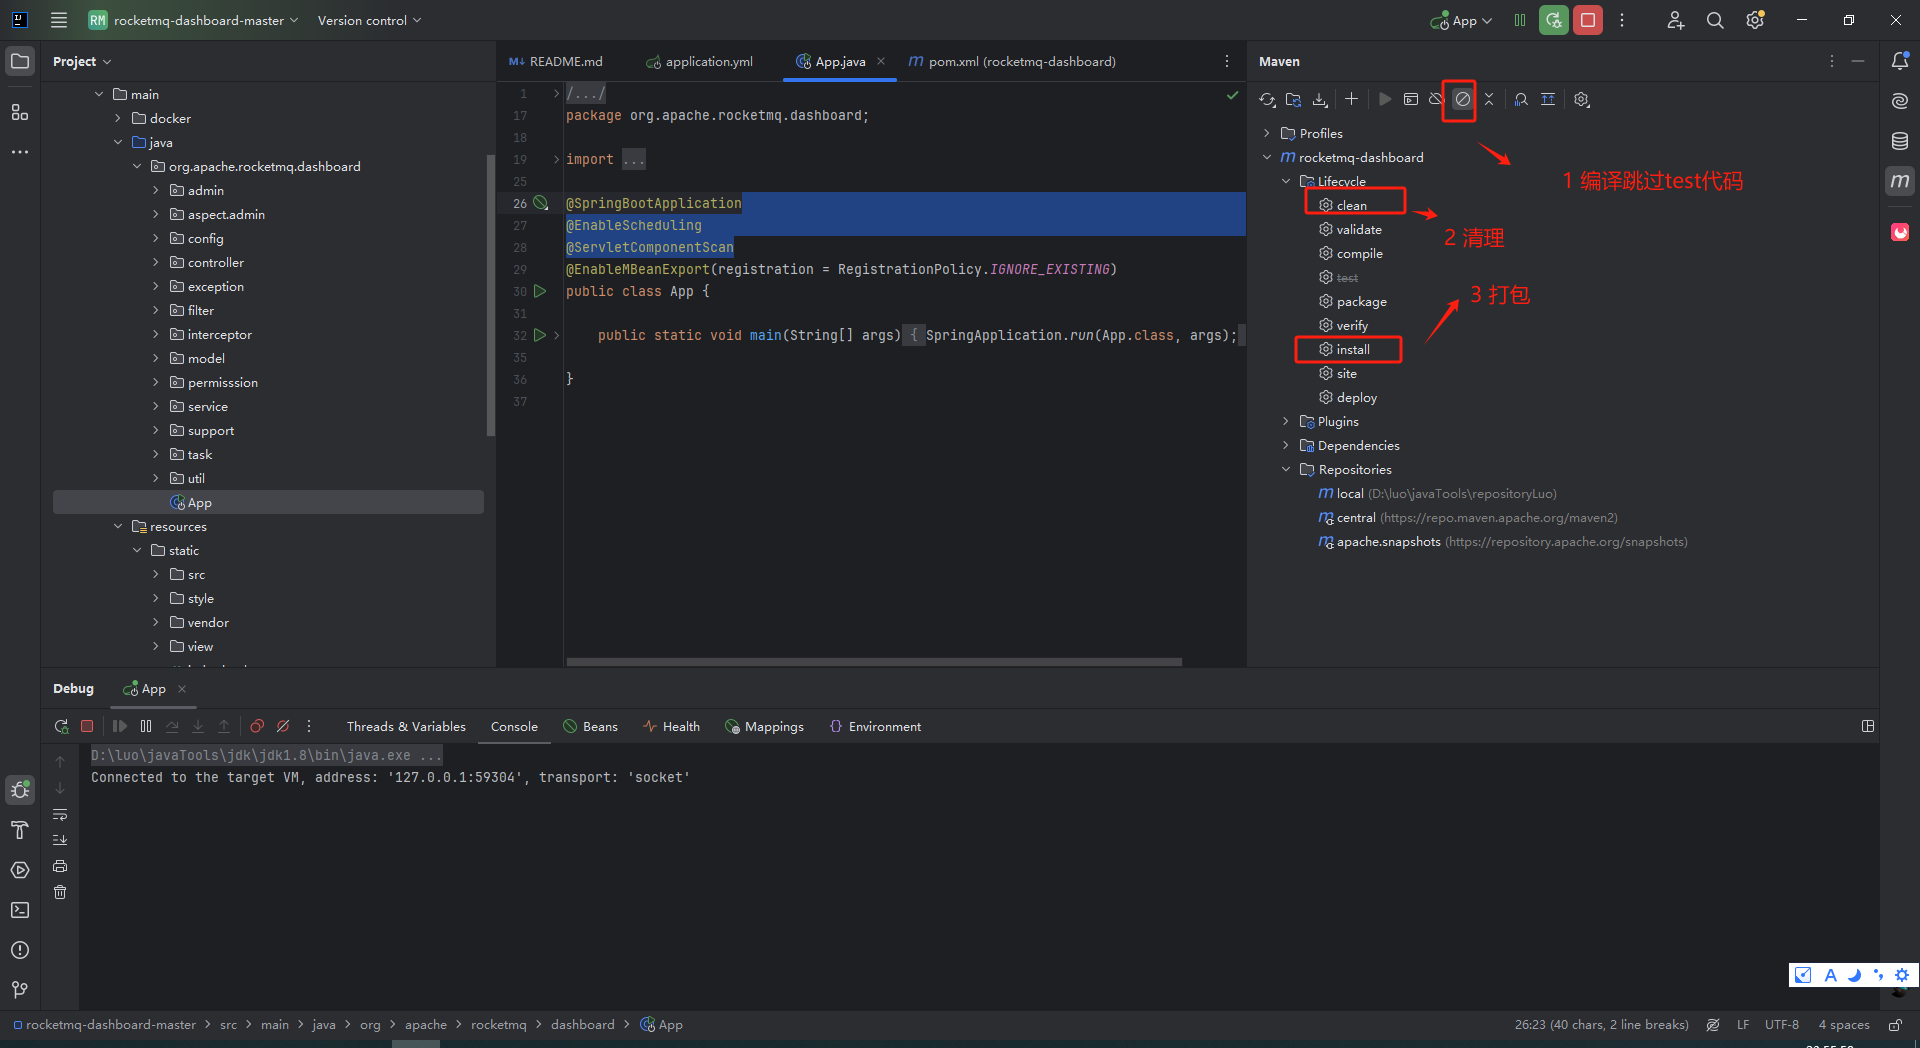The image size is (1920, 1048).
Task: Switch to Threads & Variables tab
Action: [406, 726]
